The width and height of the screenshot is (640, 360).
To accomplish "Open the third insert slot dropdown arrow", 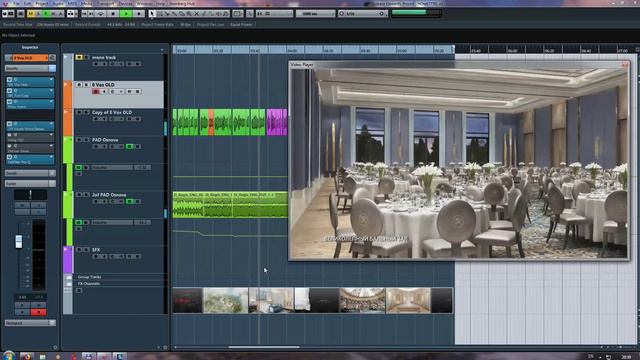I will coord(51,102).
